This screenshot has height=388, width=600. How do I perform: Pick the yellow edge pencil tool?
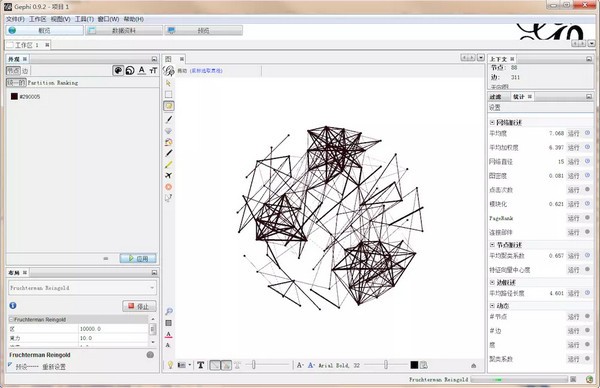point(168,165)
